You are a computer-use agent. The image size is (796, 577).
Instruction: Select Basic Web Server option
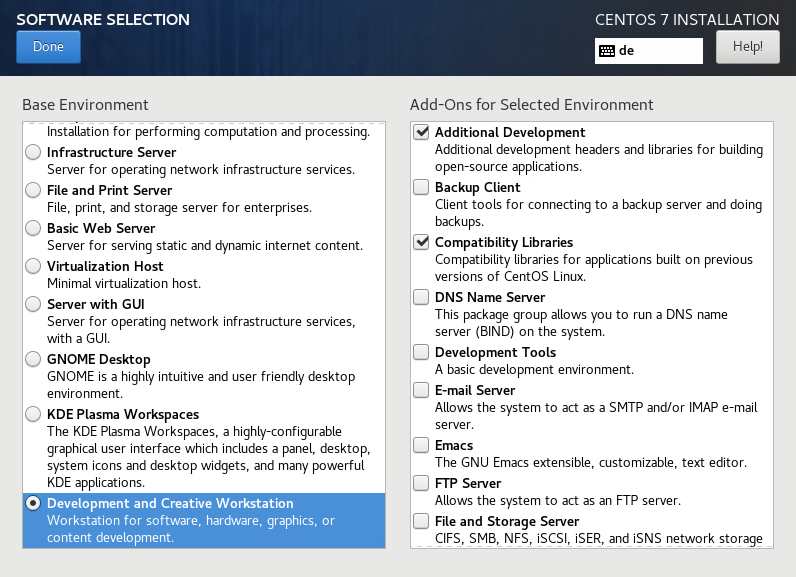34,229
